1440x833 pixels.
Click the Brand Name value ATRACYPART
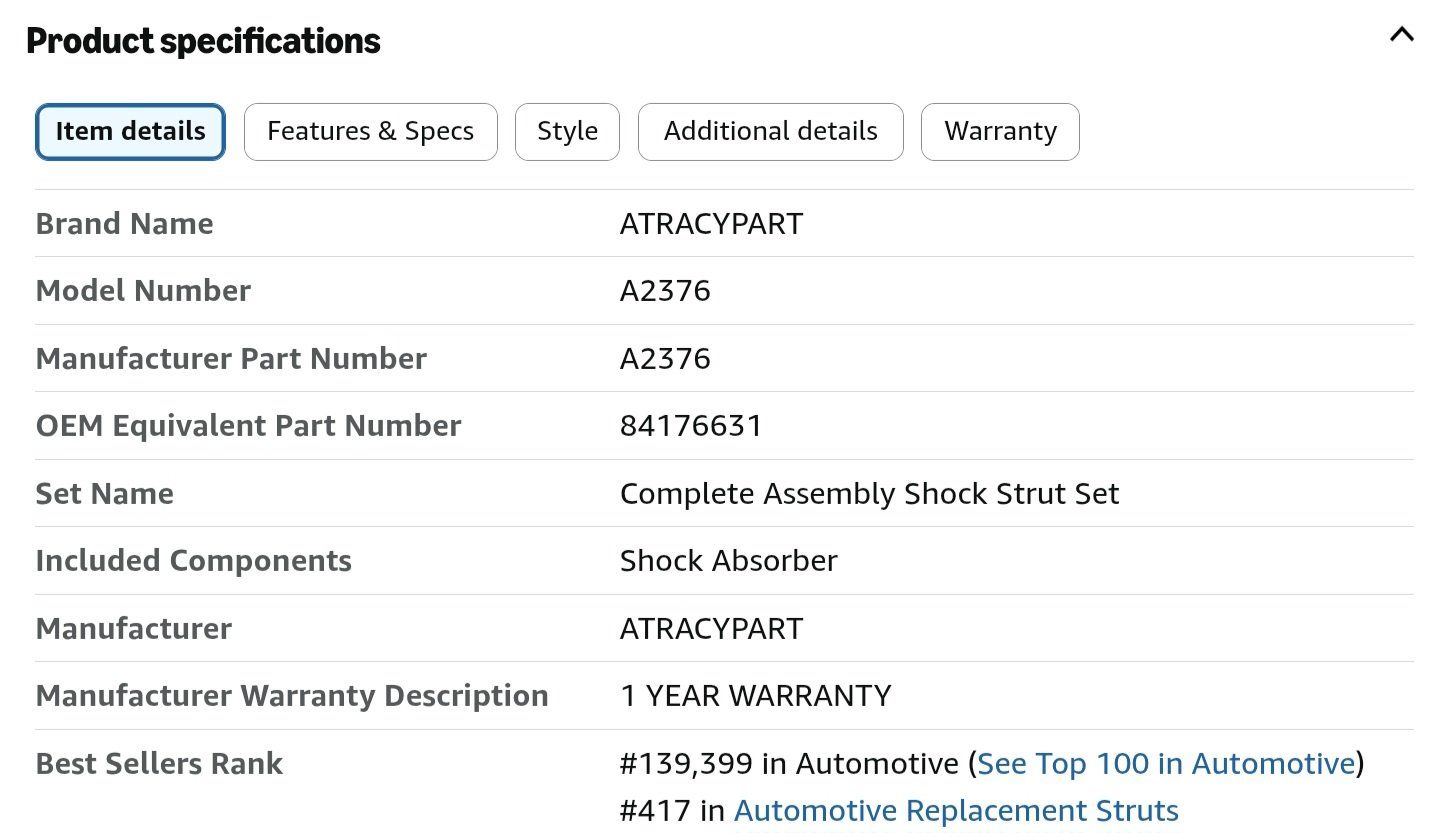711,224
